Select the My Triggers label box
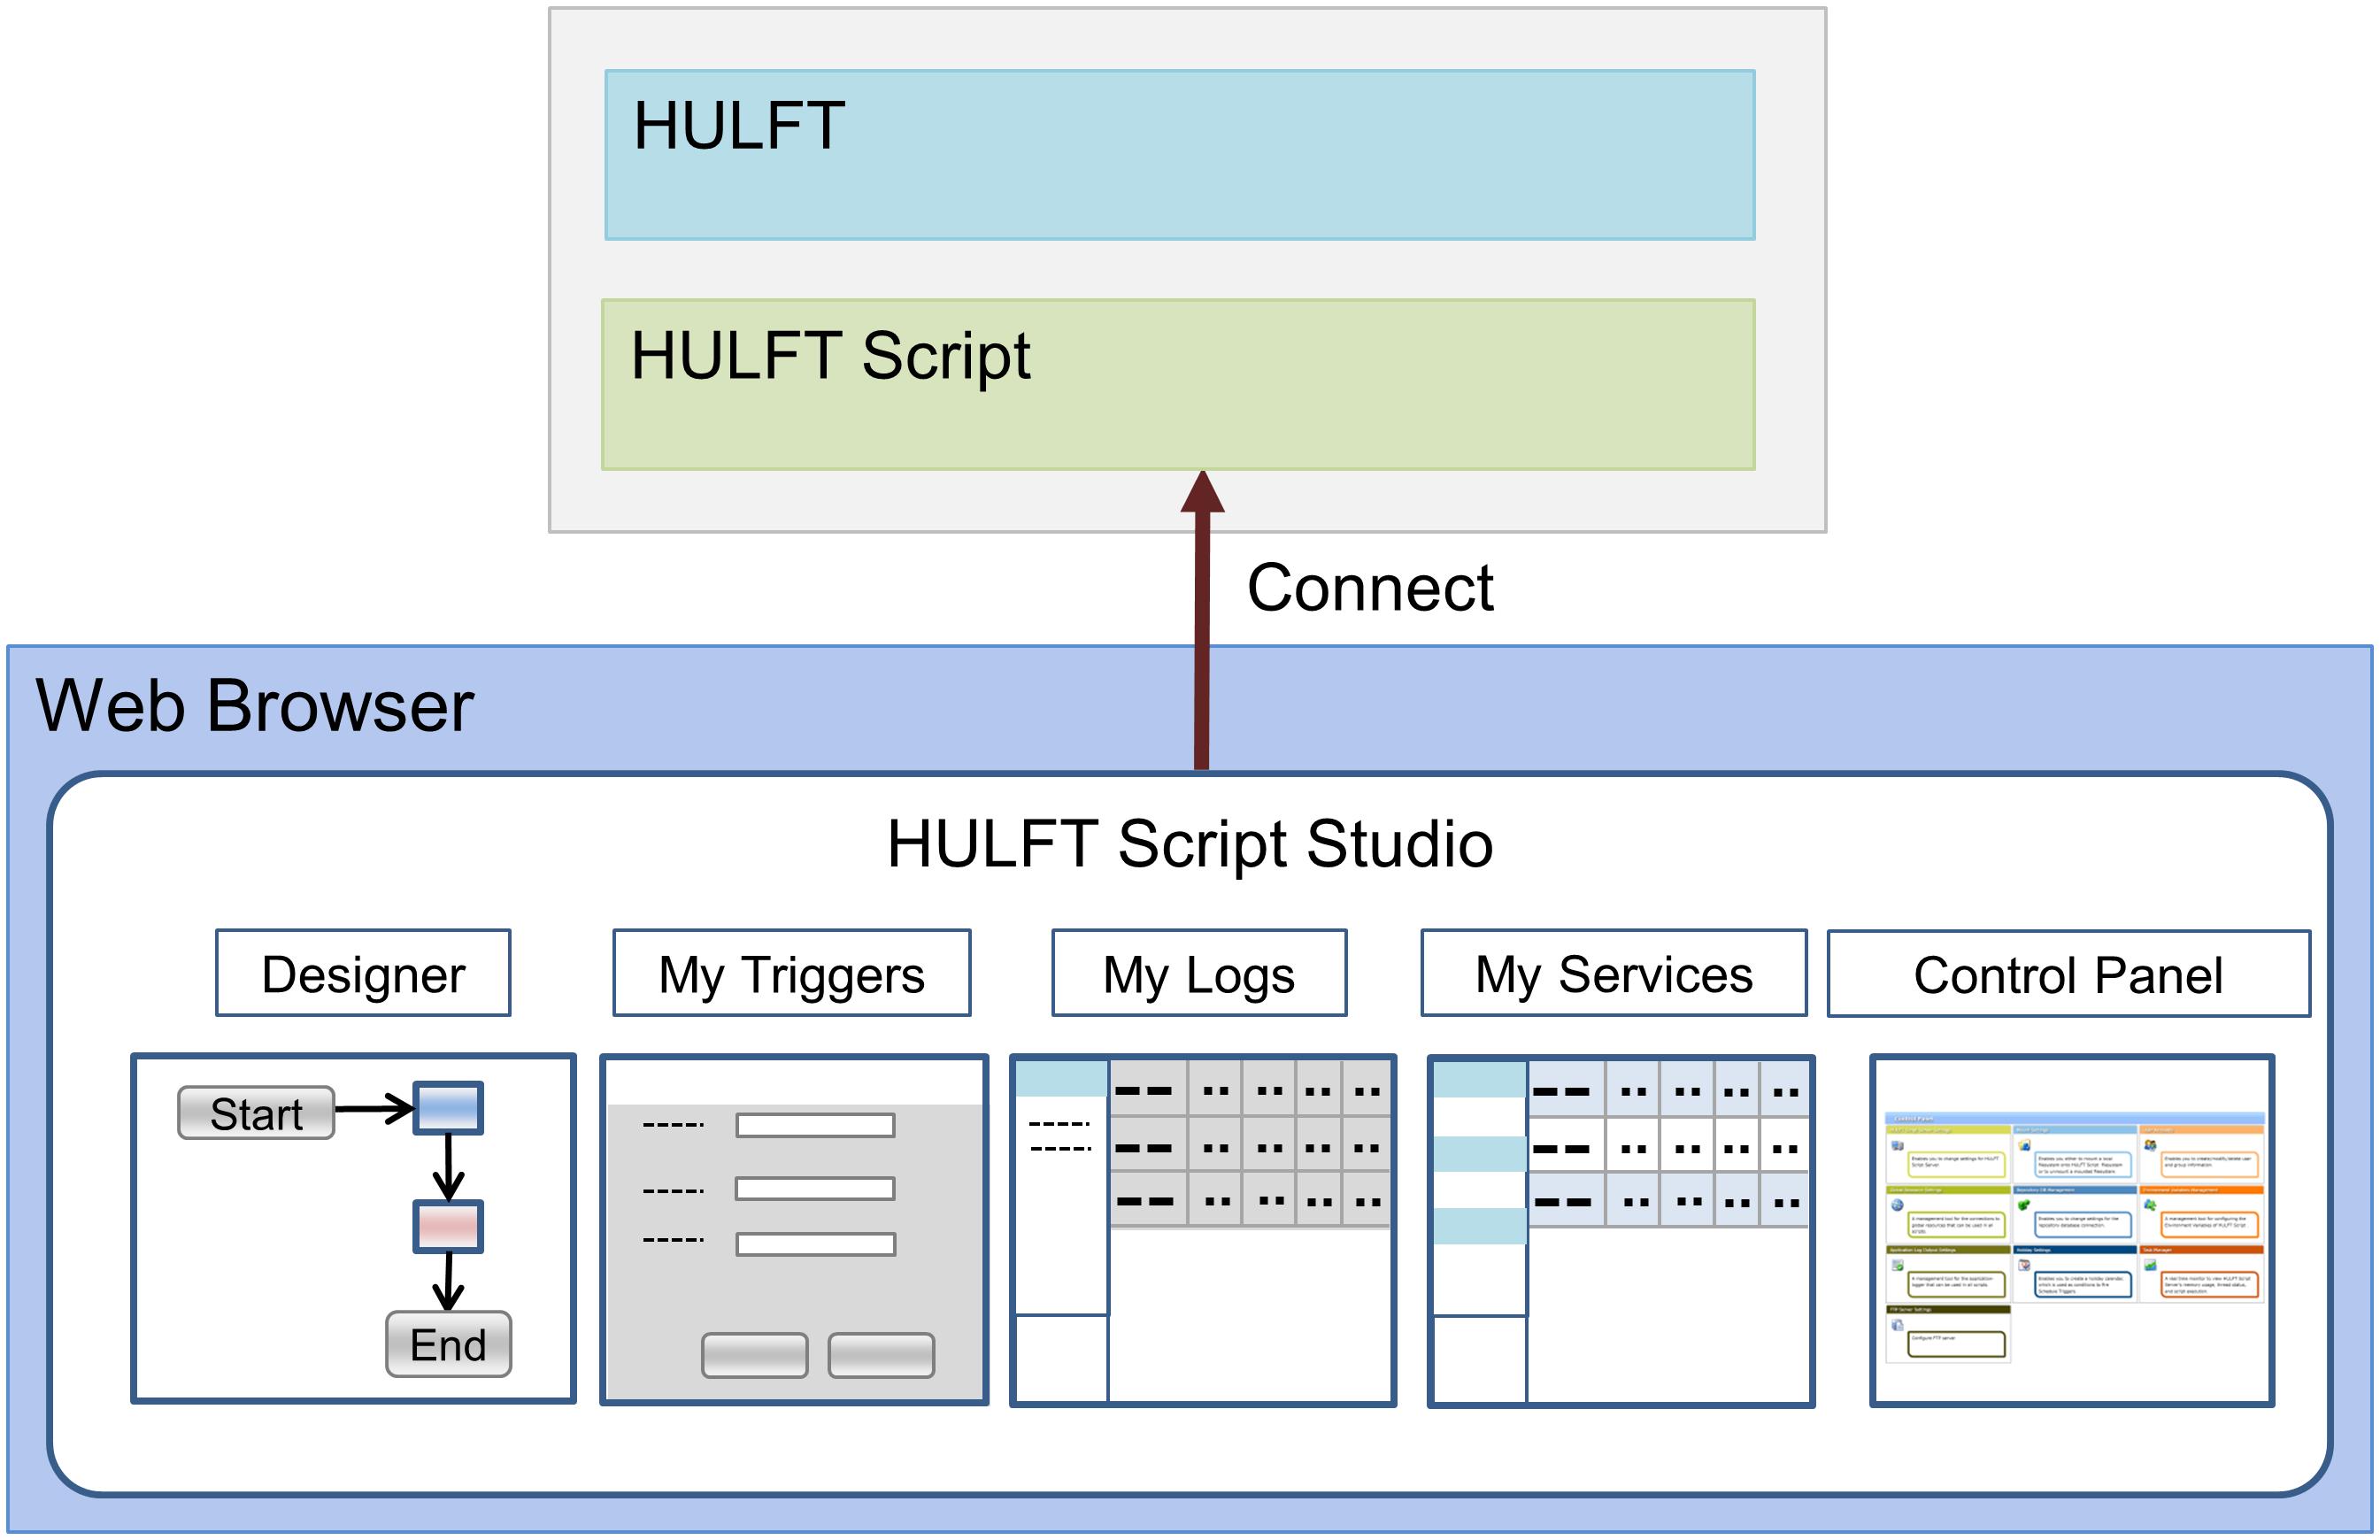This screenshot has width=2380, height=1540. click(791, 973)
